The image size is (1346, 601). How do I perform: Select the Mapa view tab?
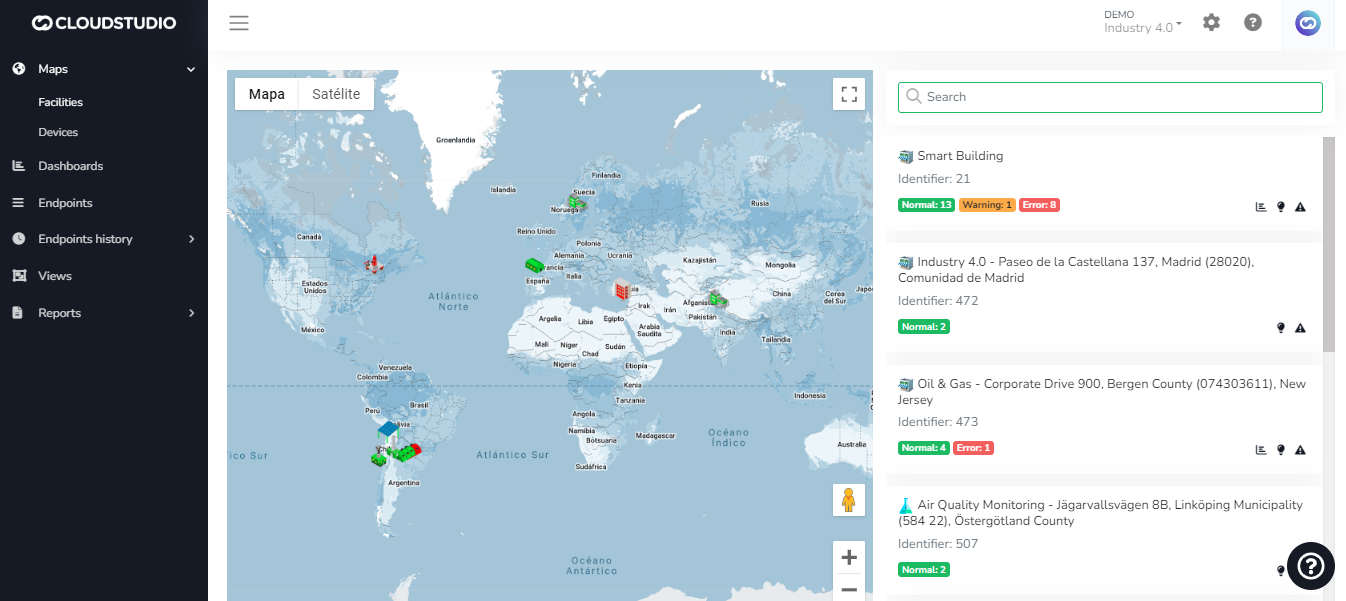point(266,93)
